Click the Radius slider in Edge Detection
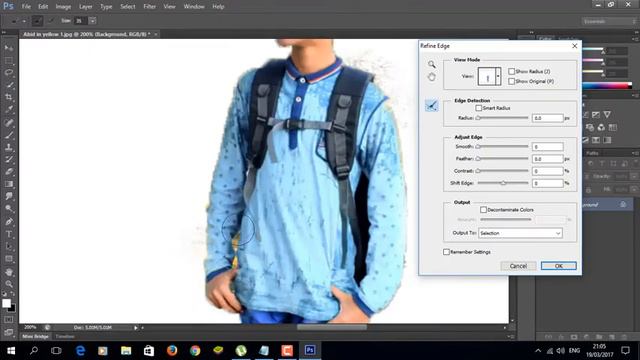 point(503,118)
